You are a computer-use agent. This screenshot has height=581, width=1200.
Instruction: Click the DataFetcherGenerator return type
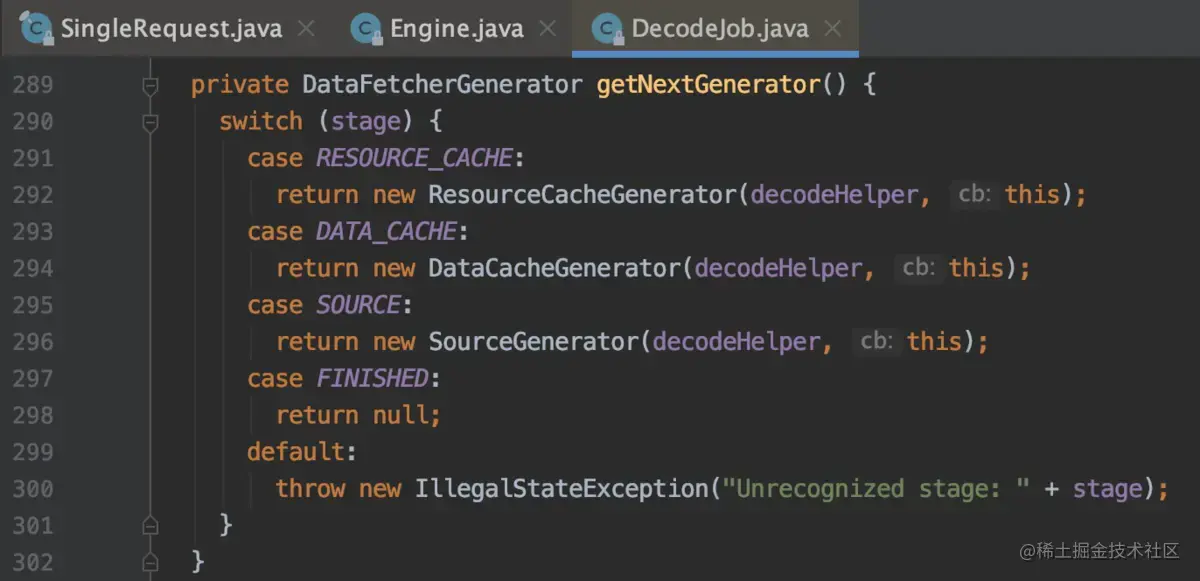click(x=442, y=85)
